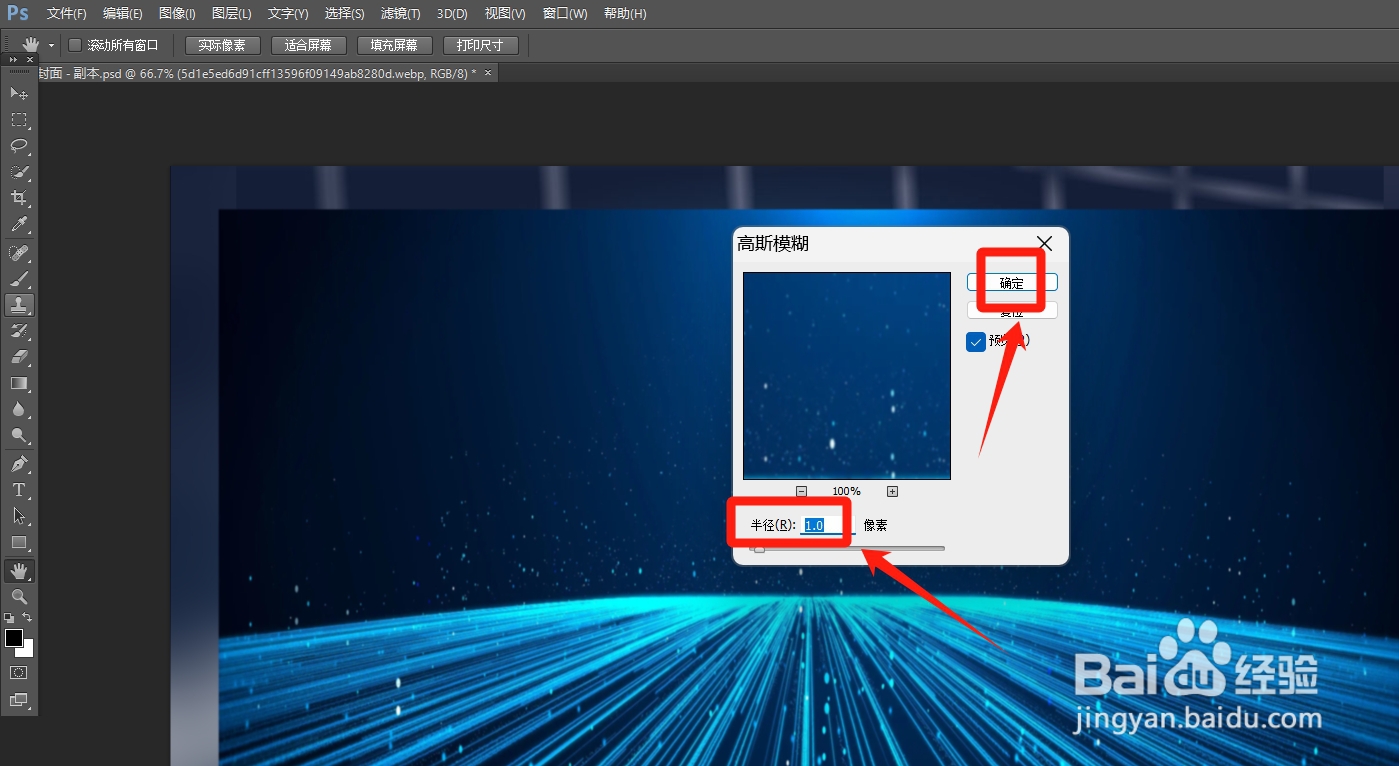Click the 半径 radius input field
Image resolution: width=1399 pixels, height=766 pixels.
(x=828, y=525)
